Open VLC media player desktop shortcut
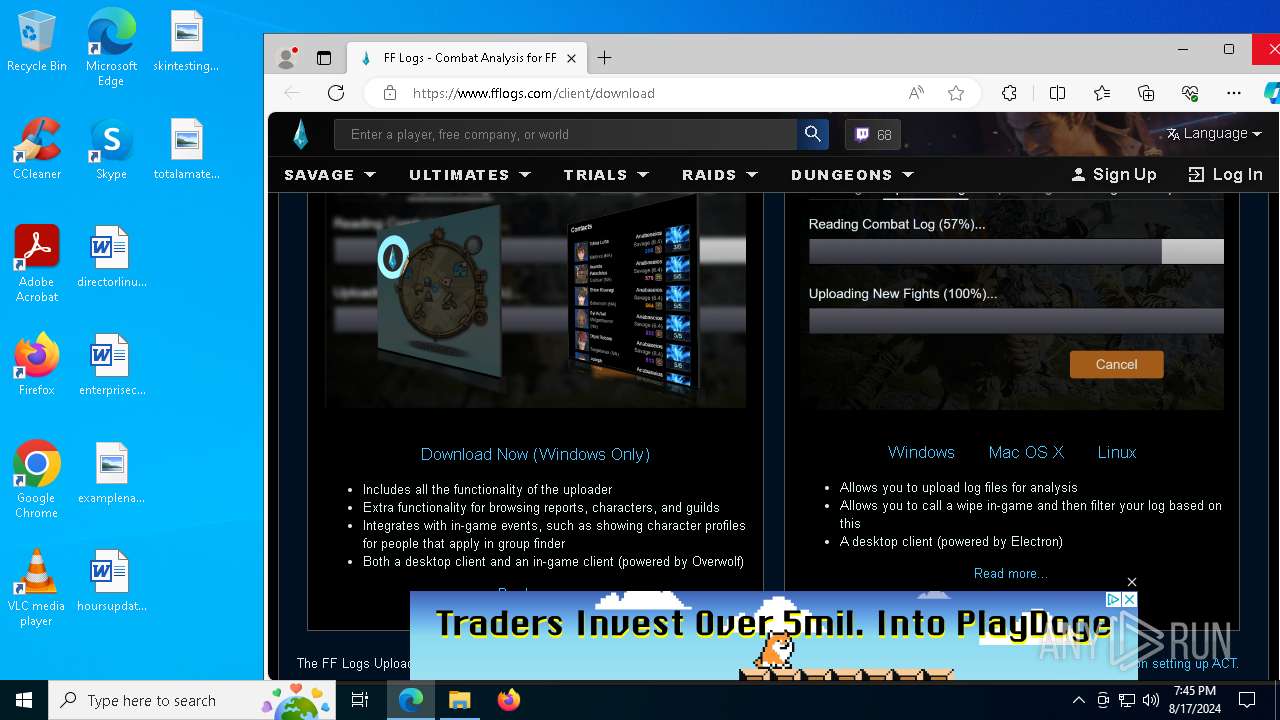This screenshot has height=720, width=1280. click(x=37, y=587)
